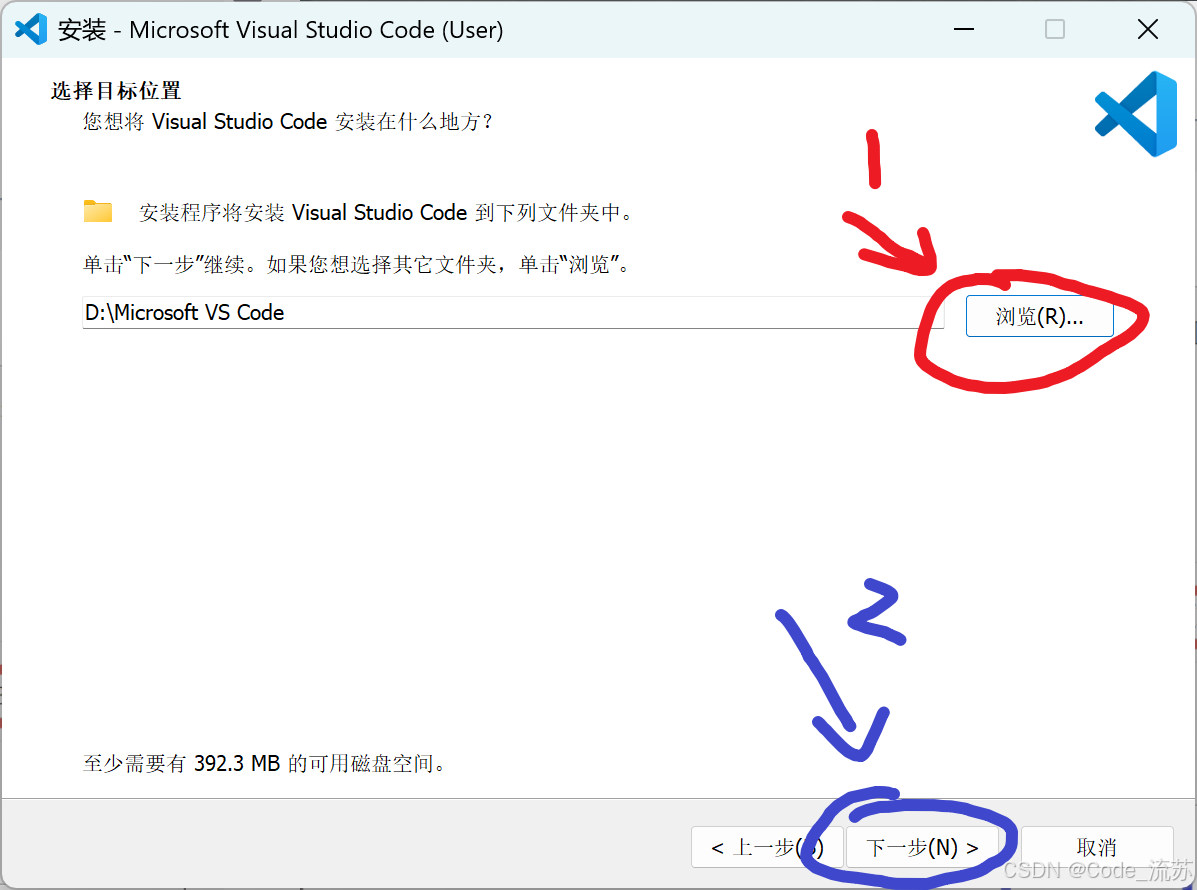Viewport: 1197px width, 890px height.
Task: Click the yellow folder icon
Action: pos(98,211)
